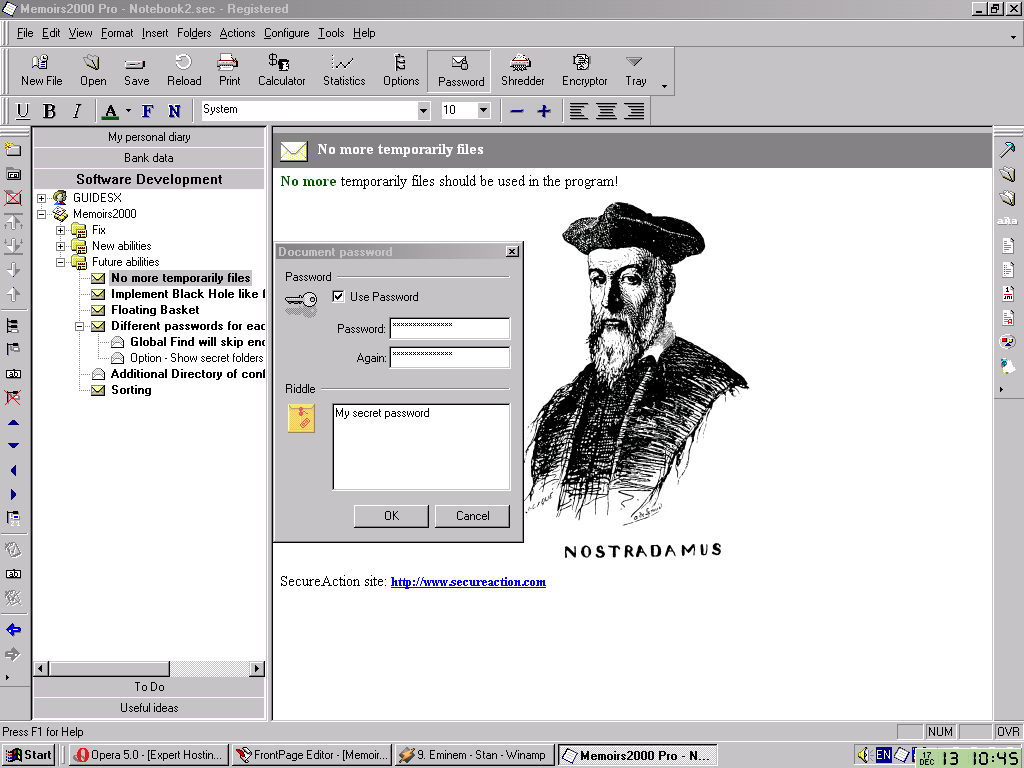
Task: Select the Shredder toolbar icon
Action: pyautogui.click(x=522, y=70)
